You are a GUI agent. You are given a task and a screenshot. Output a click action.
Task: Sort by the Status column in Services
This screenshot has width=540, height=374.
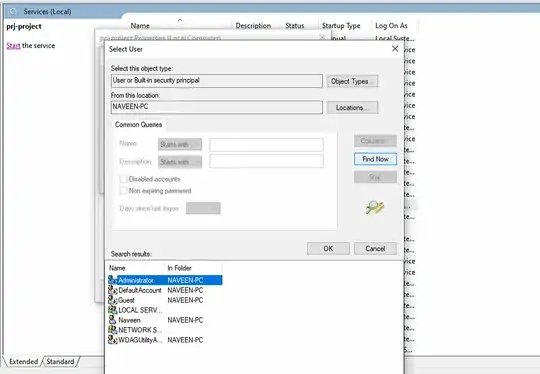point(295,25)
